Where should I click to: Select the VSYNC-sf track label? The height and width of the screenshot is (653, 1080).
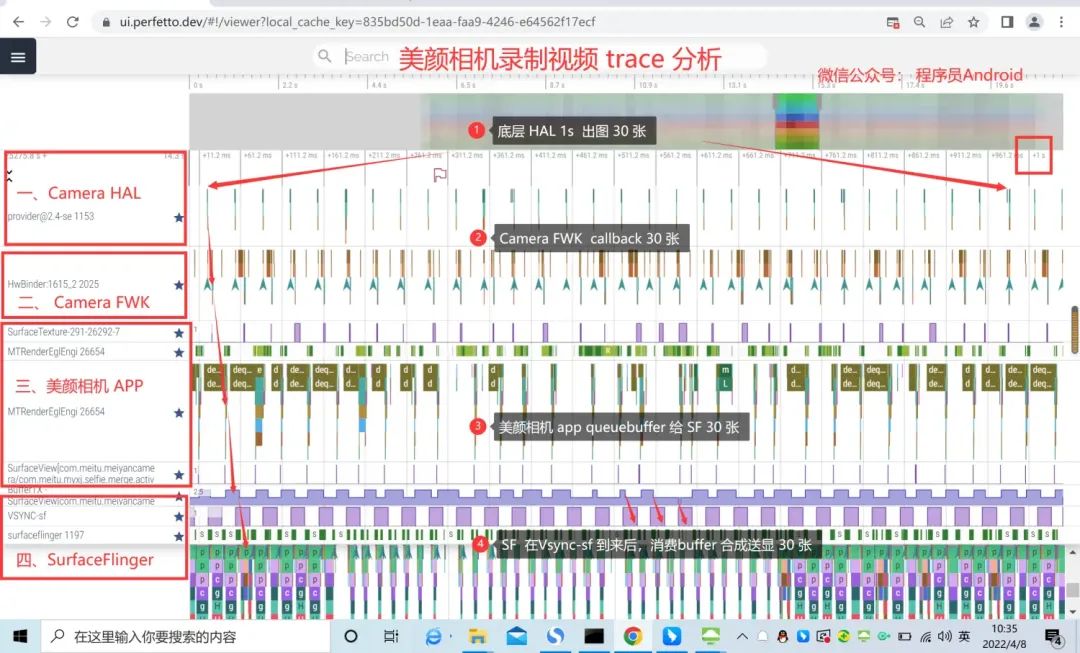27,516
